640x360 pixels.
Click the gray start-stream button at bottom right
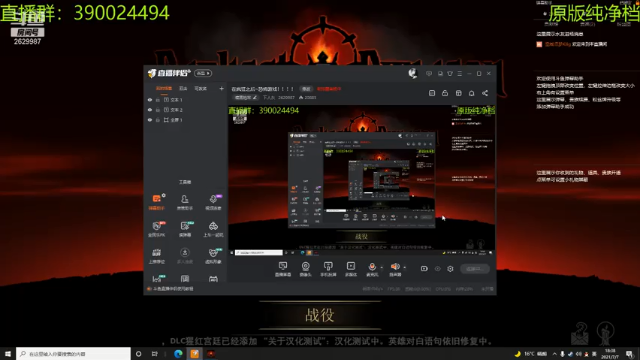pyautogui.click(x=475, y=269)
